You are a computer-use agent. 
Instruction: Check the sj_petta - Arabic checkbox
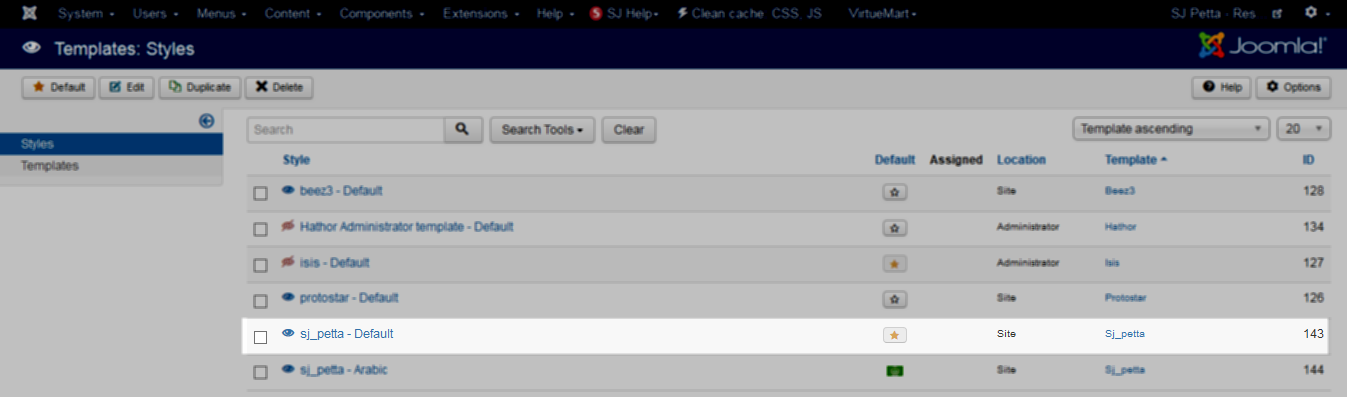[x=260, y=373]
